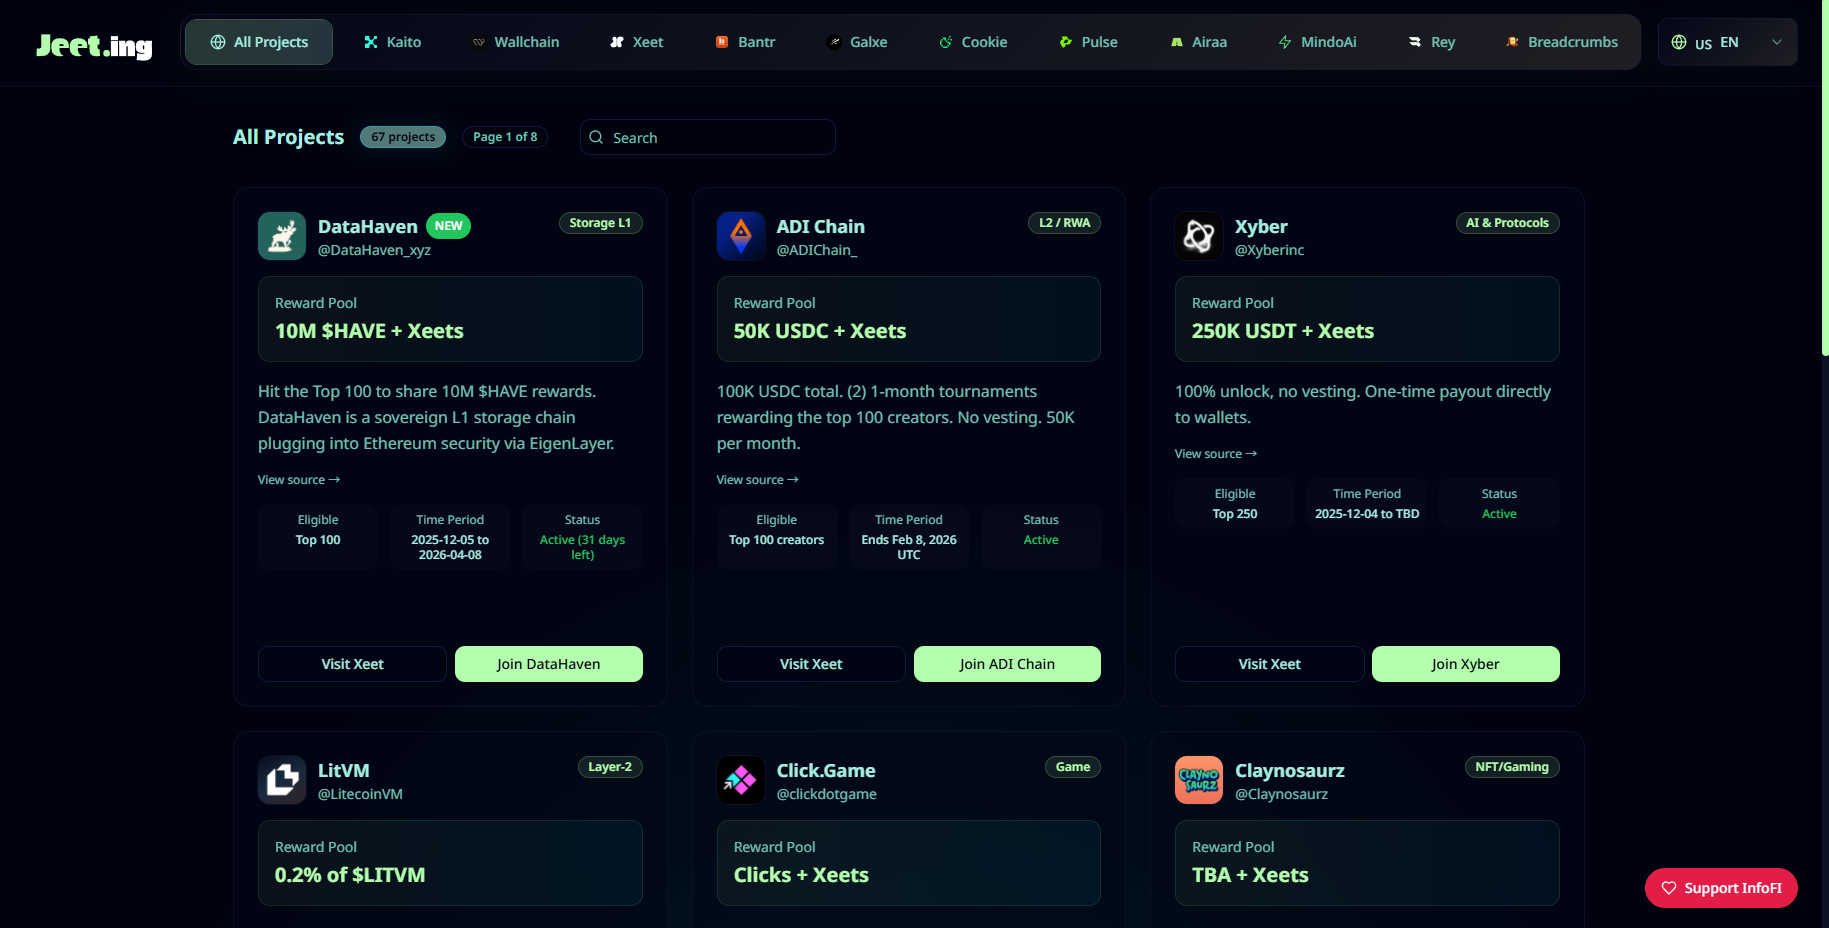The width and height of the screenshot is (1829, 928).
Task: Switch to the Cookie tab
Action: 973,42
